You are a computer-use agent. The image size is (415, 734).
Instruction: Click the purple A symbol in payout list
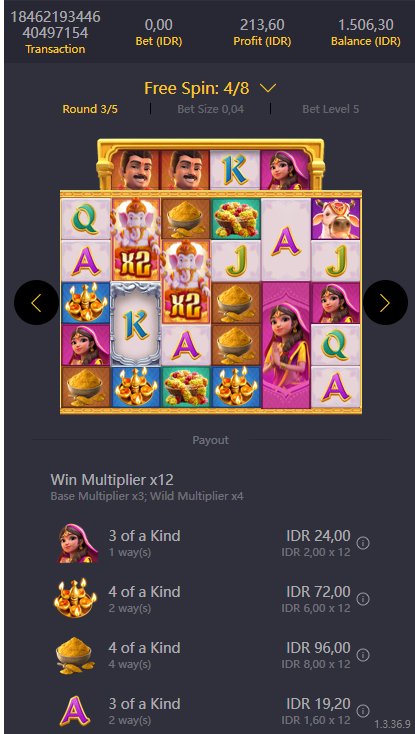pos(75,711)
